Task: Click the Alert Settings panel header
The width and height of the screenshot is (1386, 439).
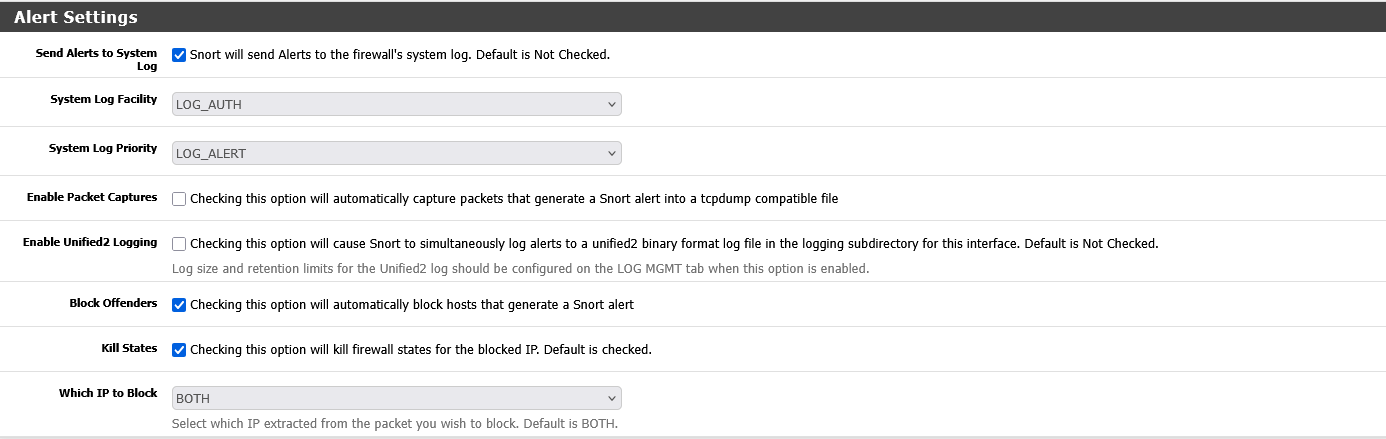Action: [76, 17]
